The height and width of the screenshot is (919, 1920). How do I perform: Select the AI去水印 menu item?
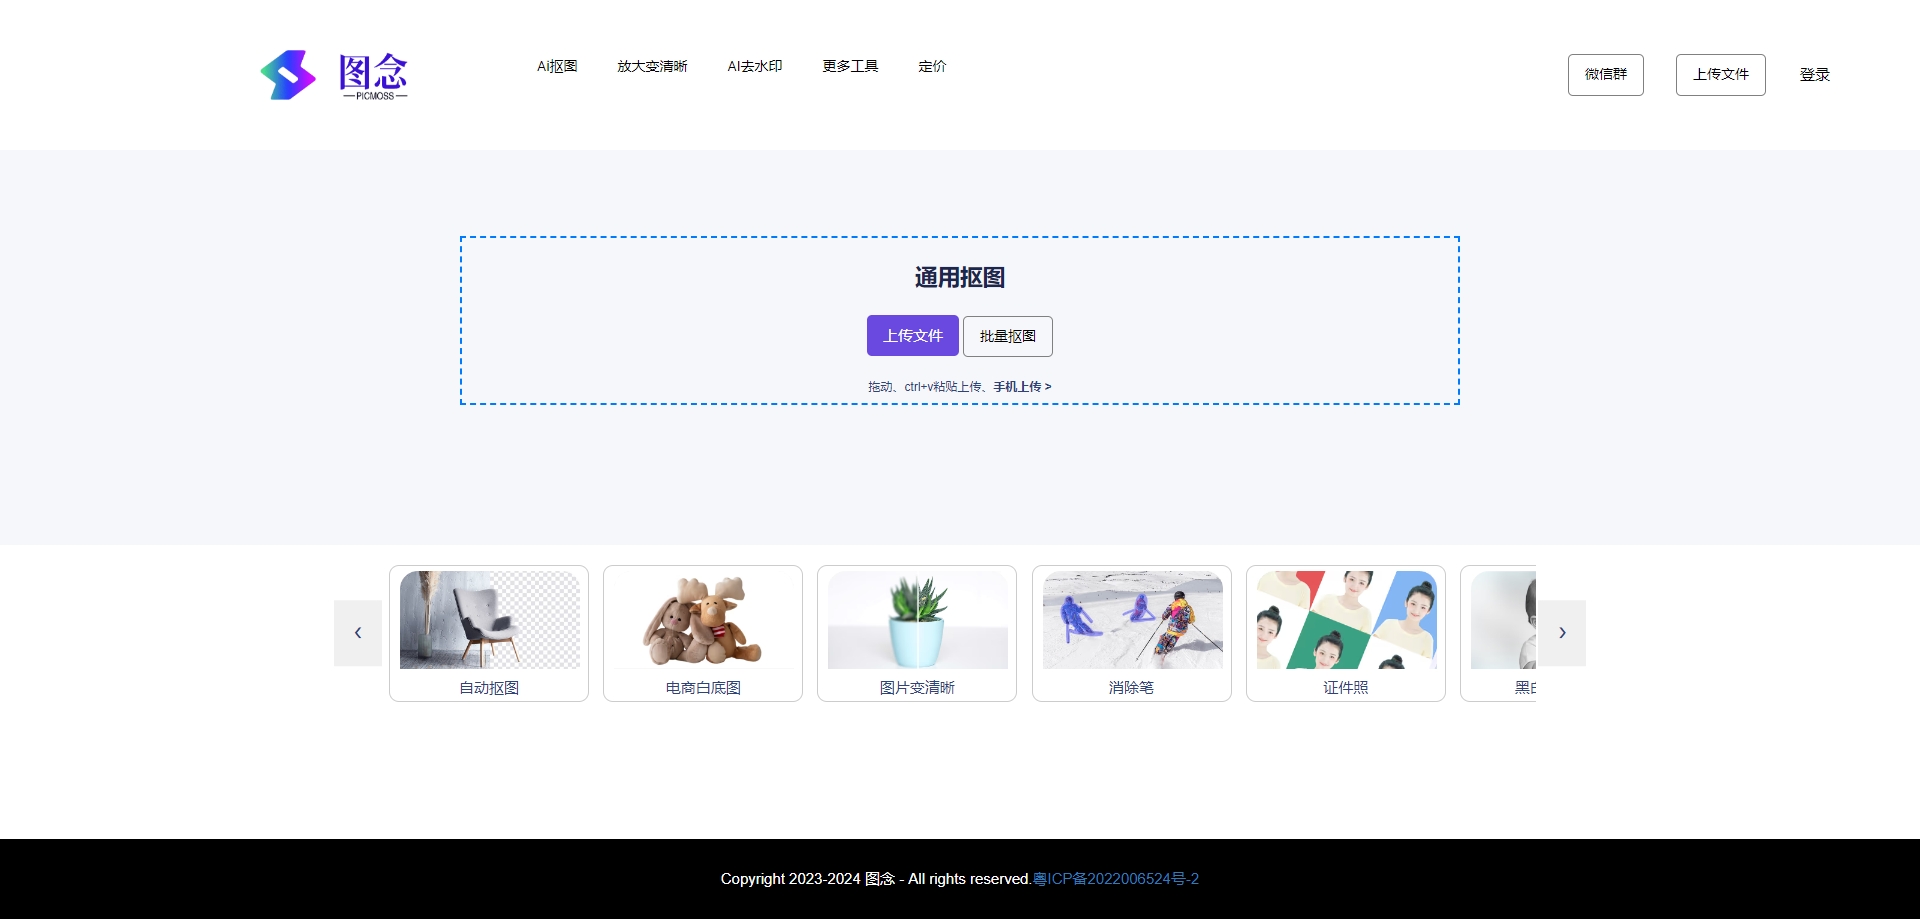point(755,66)
